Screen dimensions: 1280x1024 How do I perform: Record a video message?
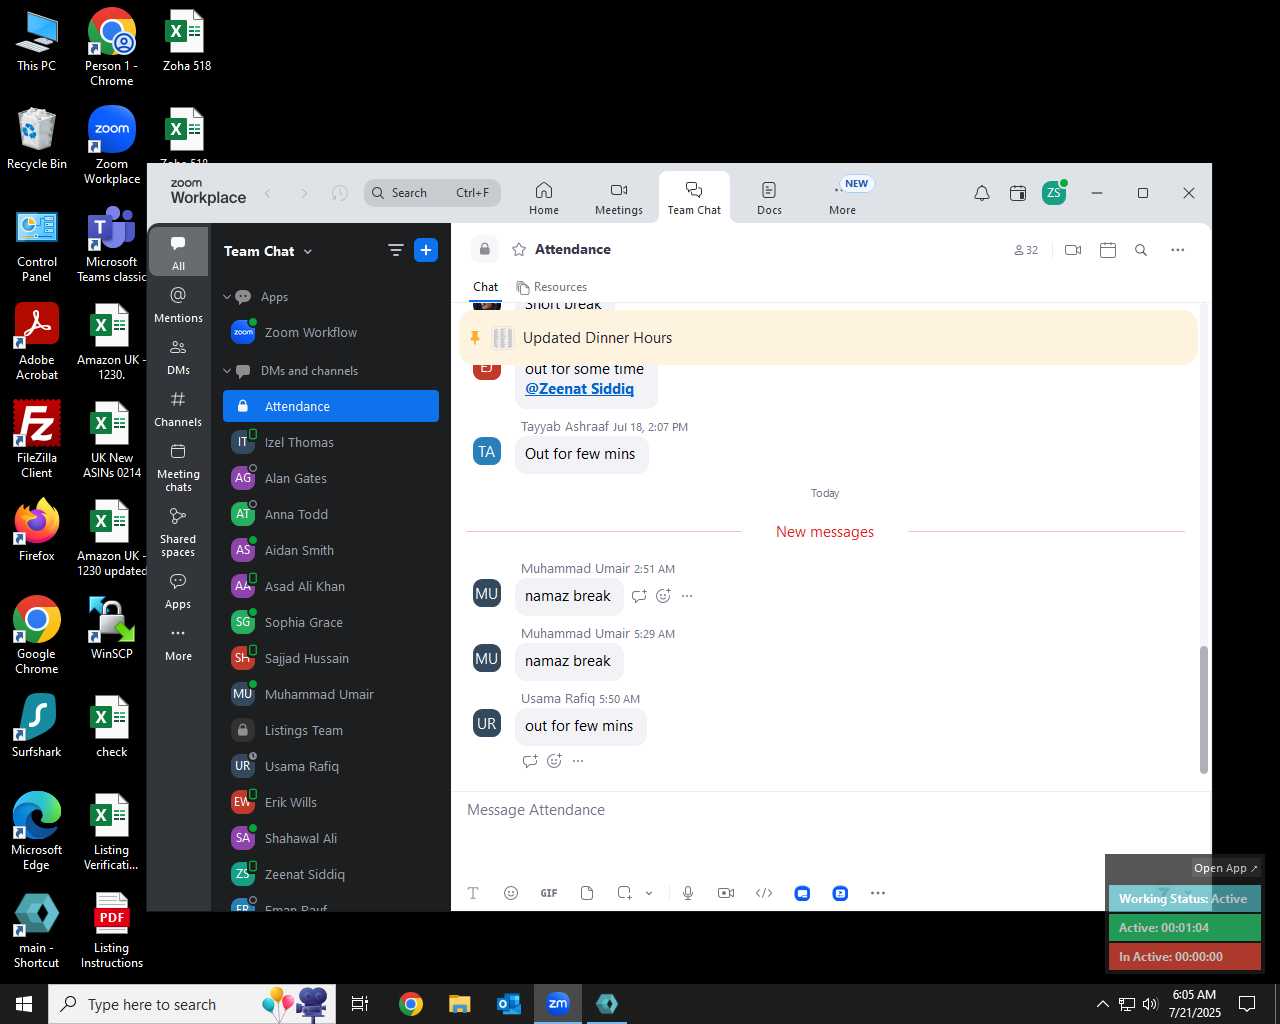tap(726, 893)
